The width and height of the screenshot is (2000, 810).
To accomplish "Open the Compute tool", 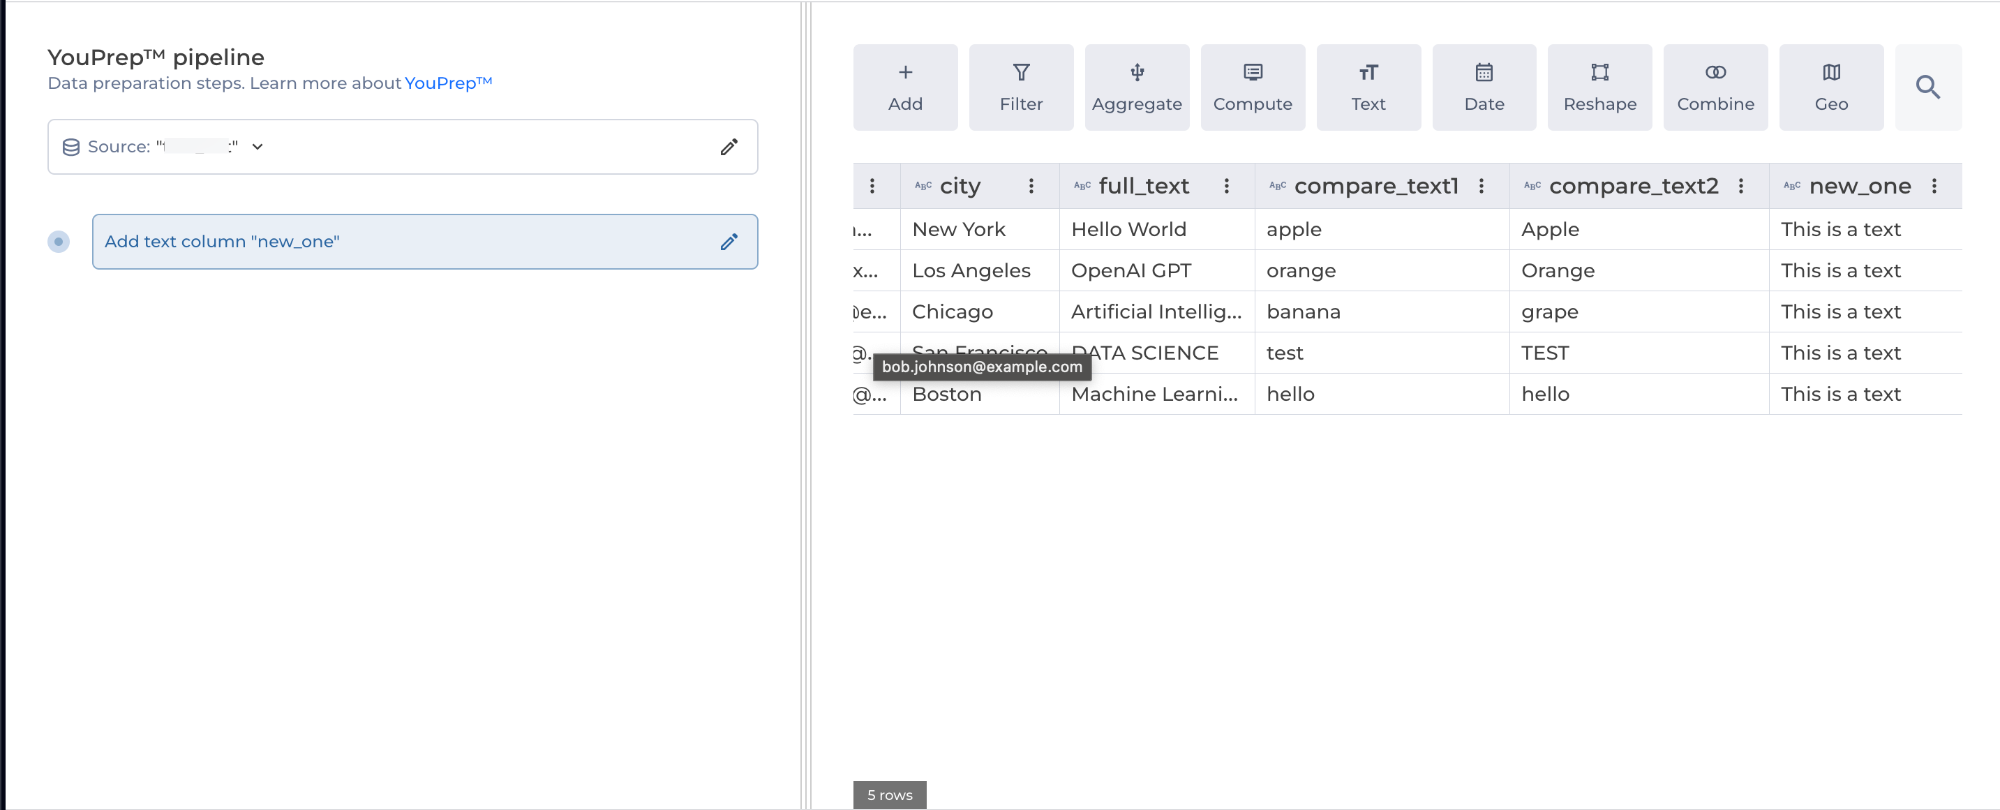I will 1252,87.
